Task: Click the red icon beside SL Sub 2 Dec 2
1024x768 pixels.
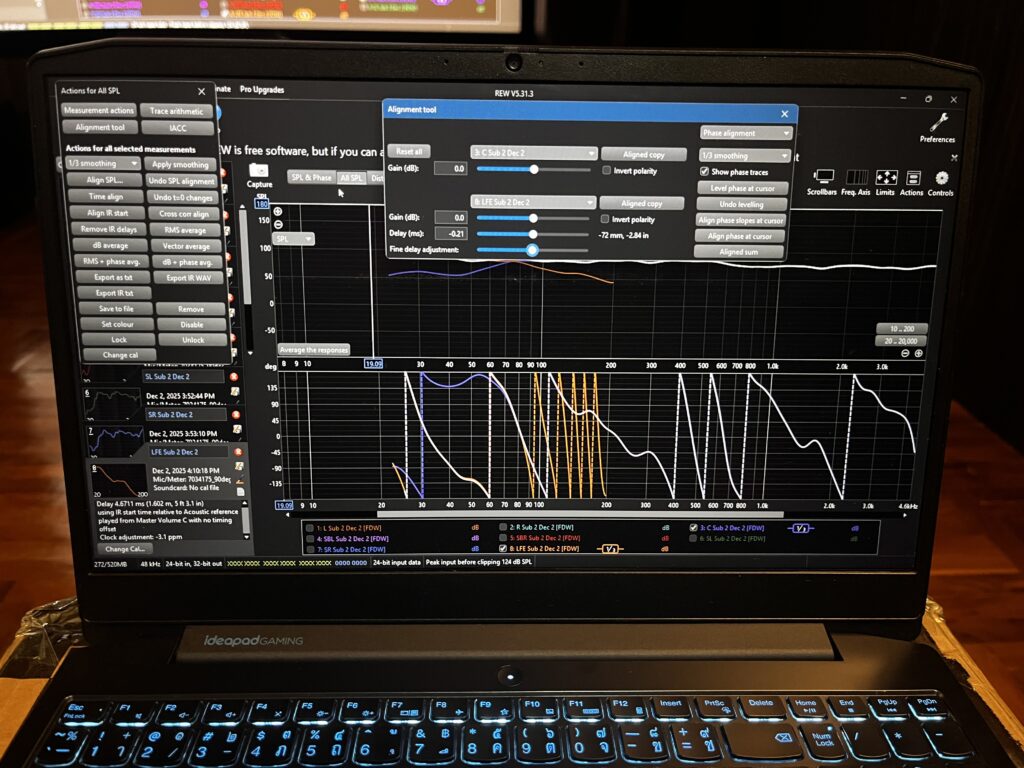Action: coord(233,377)
